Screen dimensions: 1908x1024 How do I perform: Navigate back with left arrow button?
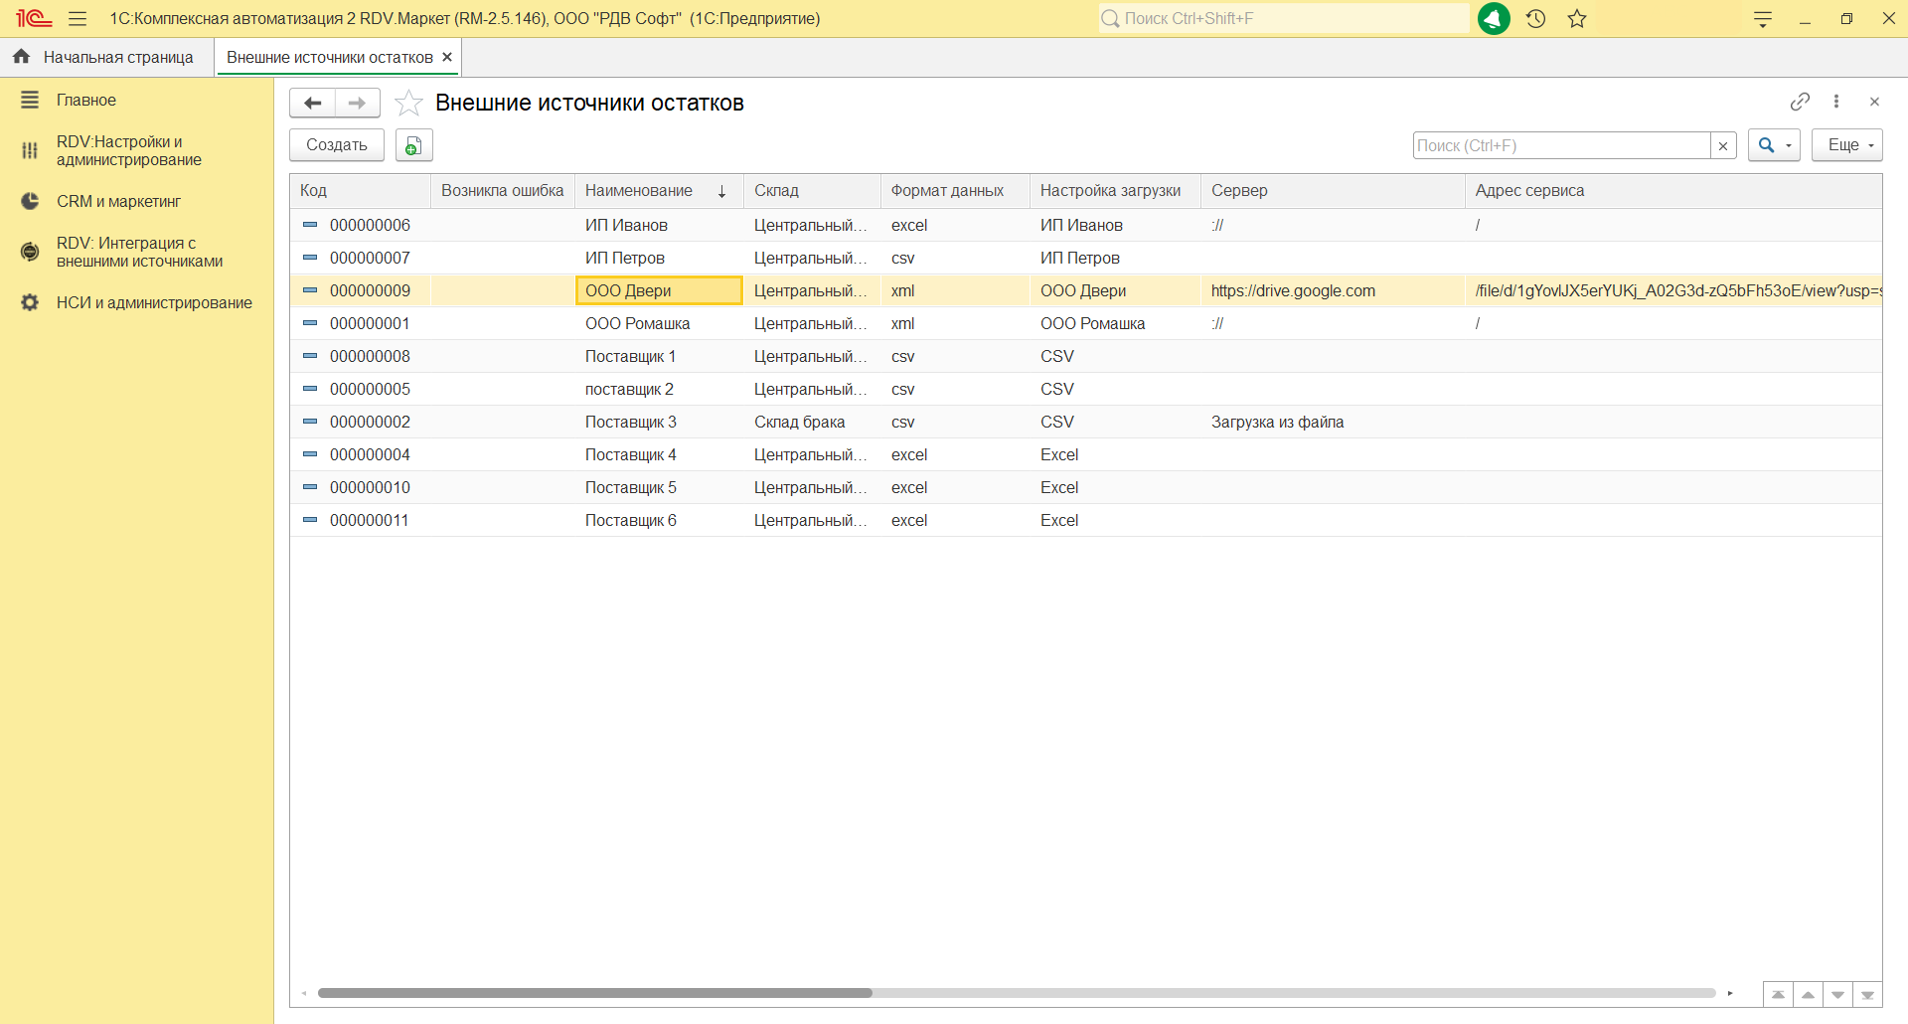pyautogui.click(x=312, y=103)
